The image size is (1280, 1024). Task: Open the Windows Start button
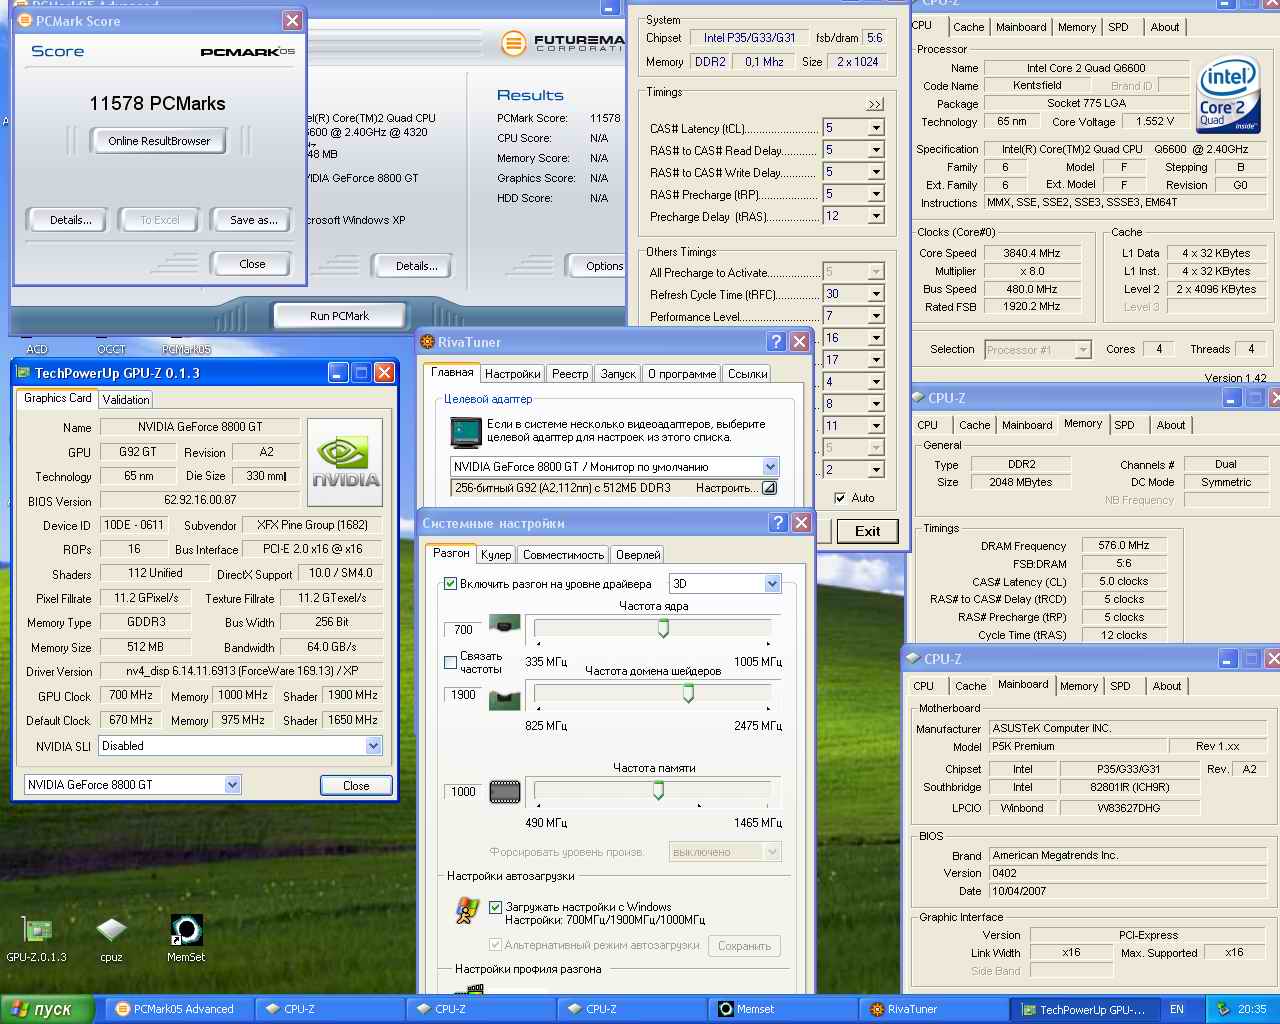click(x=47, y=1009)
